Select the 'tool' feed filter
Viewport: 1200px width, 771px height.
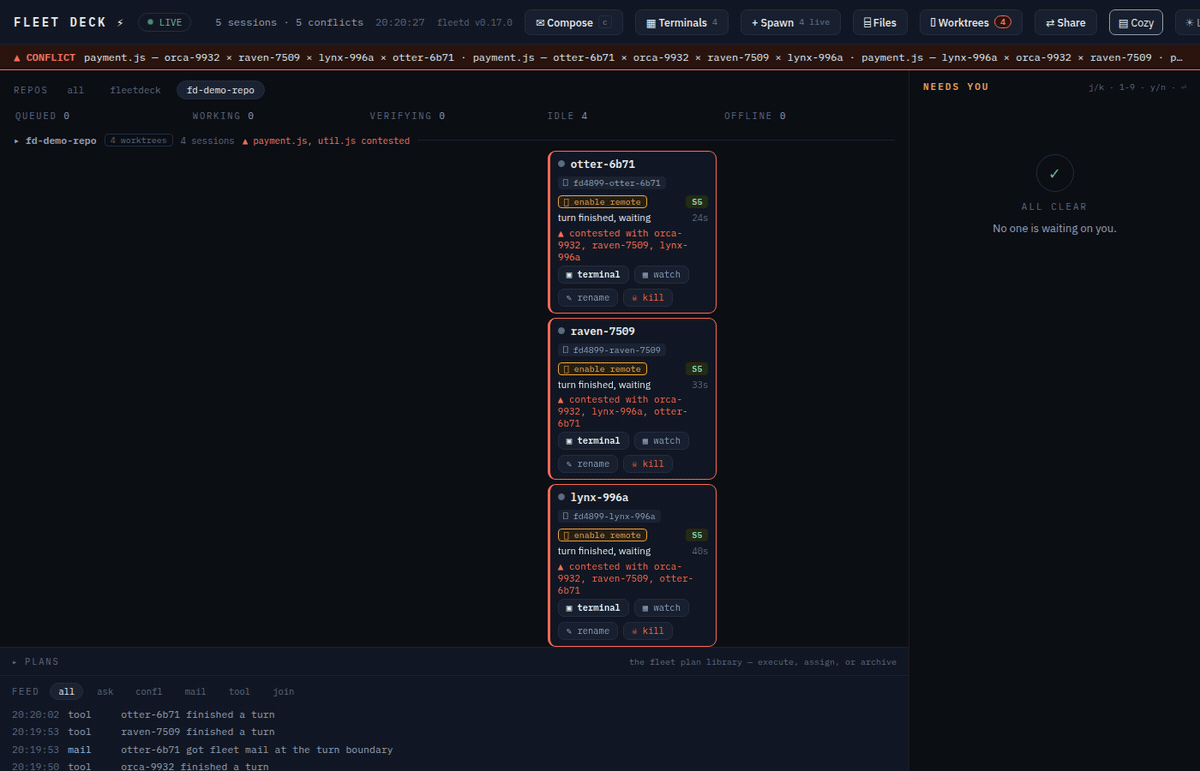pyautogui.click(x=239, y=692)
